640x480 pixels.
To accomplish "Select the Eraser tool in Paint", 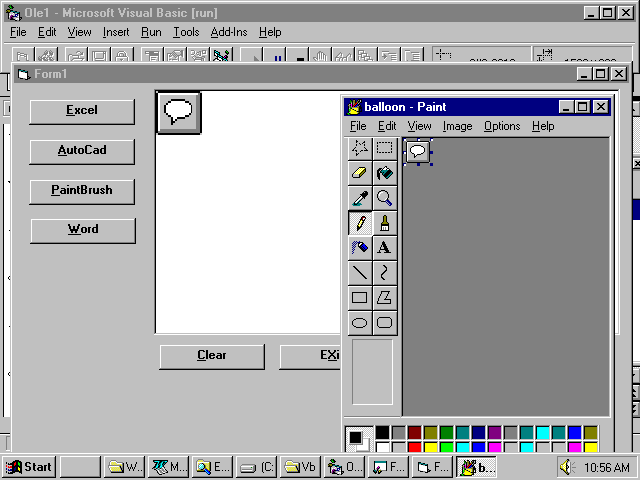I will point(359,172).
